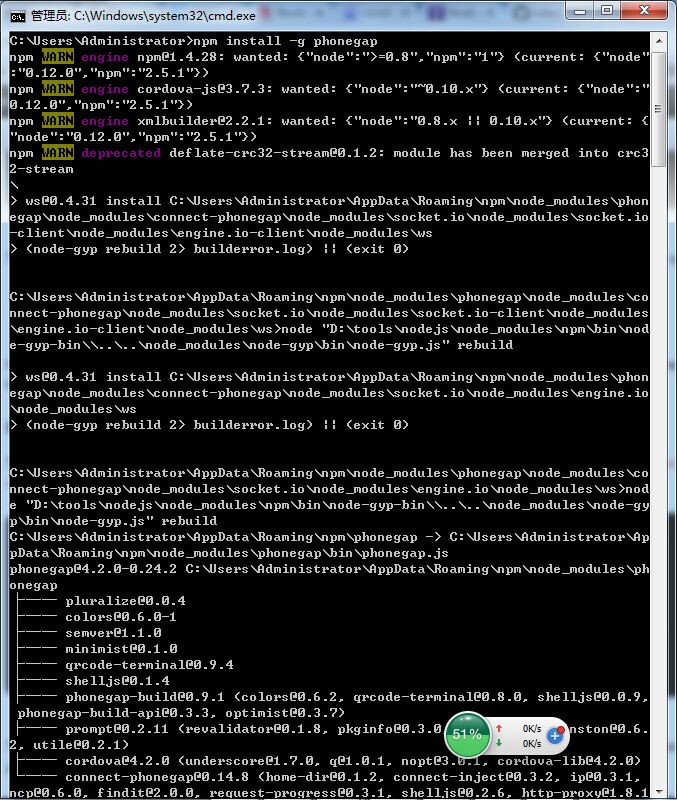Click 'xmlbuilder@2.2.1' in the warning line
677x800 pixels.
(205, 121)
